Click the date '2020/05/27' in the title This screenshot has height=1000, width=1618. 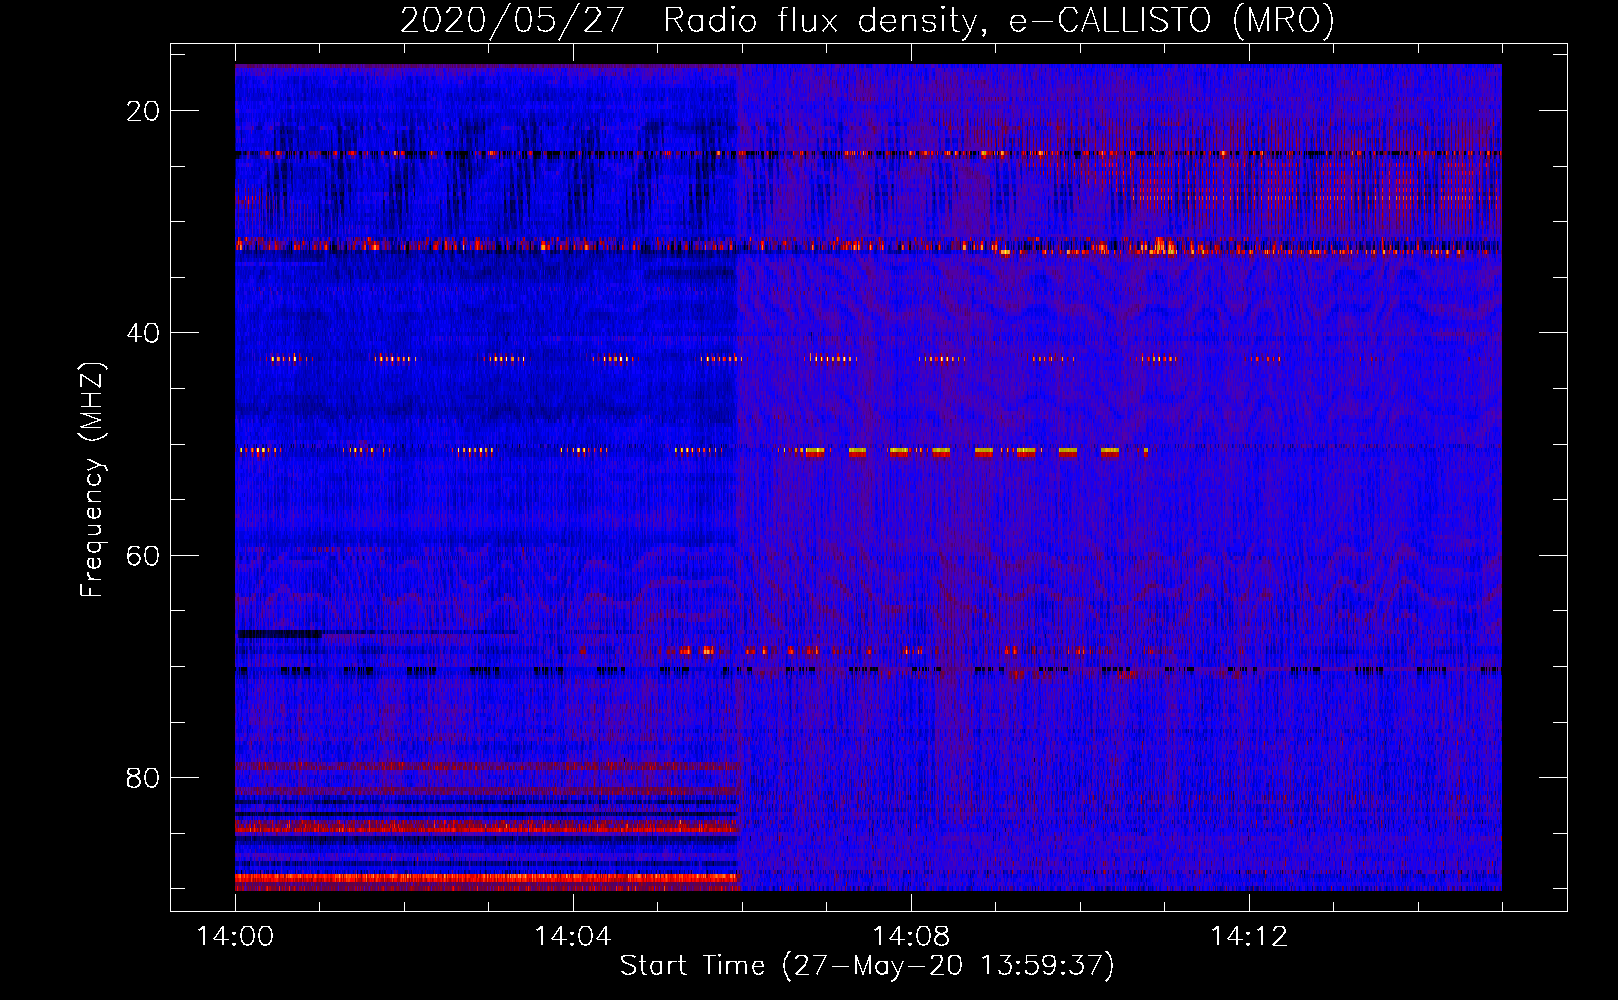(513, 21)
